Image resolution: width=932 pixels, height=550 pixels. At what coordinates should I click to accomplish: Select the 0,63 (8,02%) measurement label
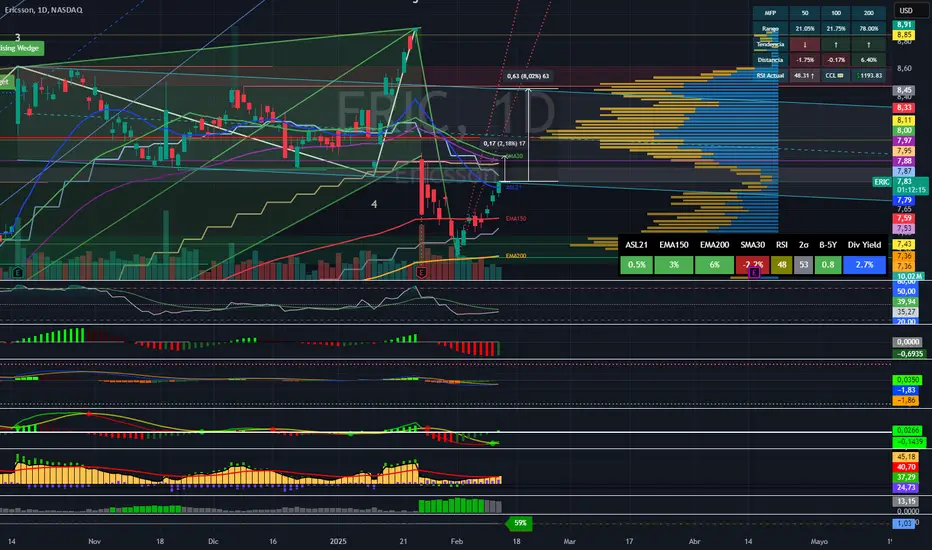point(528,76)
